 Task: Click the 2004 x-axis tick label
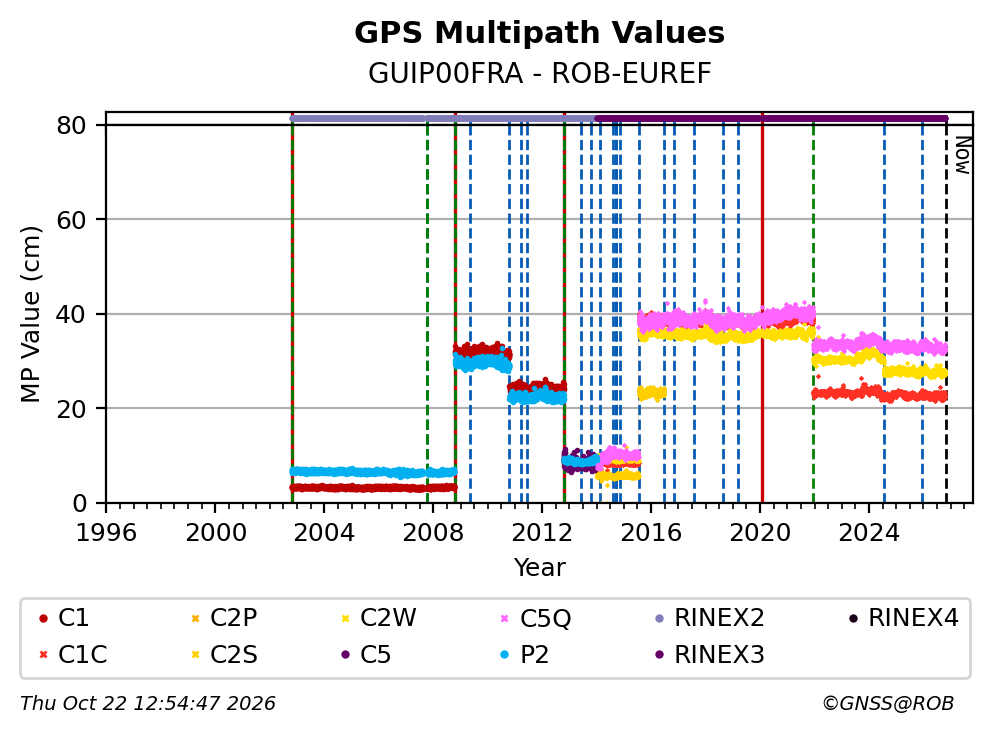coord(324,533)
